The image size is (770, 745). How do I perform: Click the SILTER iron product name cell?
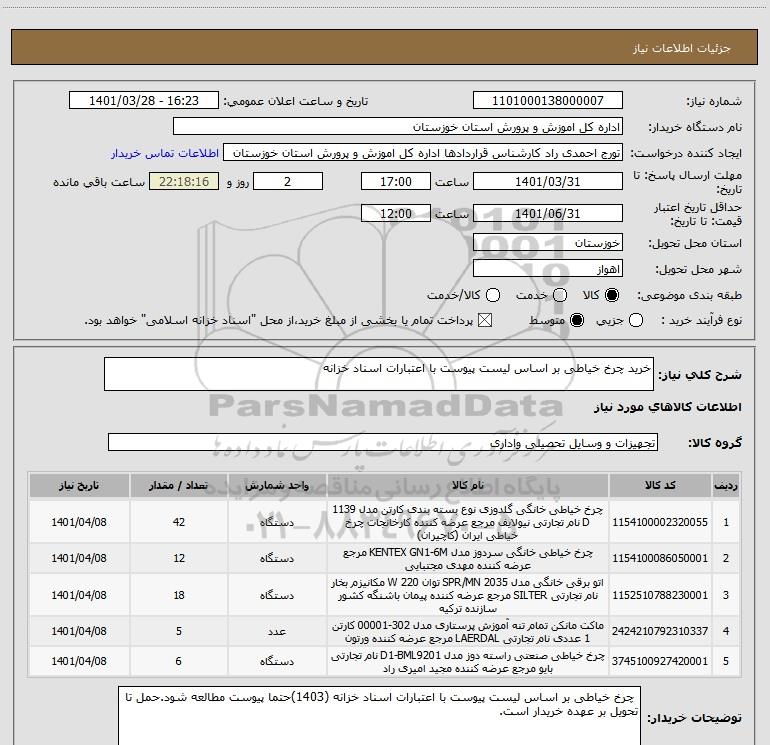(468, 595)
